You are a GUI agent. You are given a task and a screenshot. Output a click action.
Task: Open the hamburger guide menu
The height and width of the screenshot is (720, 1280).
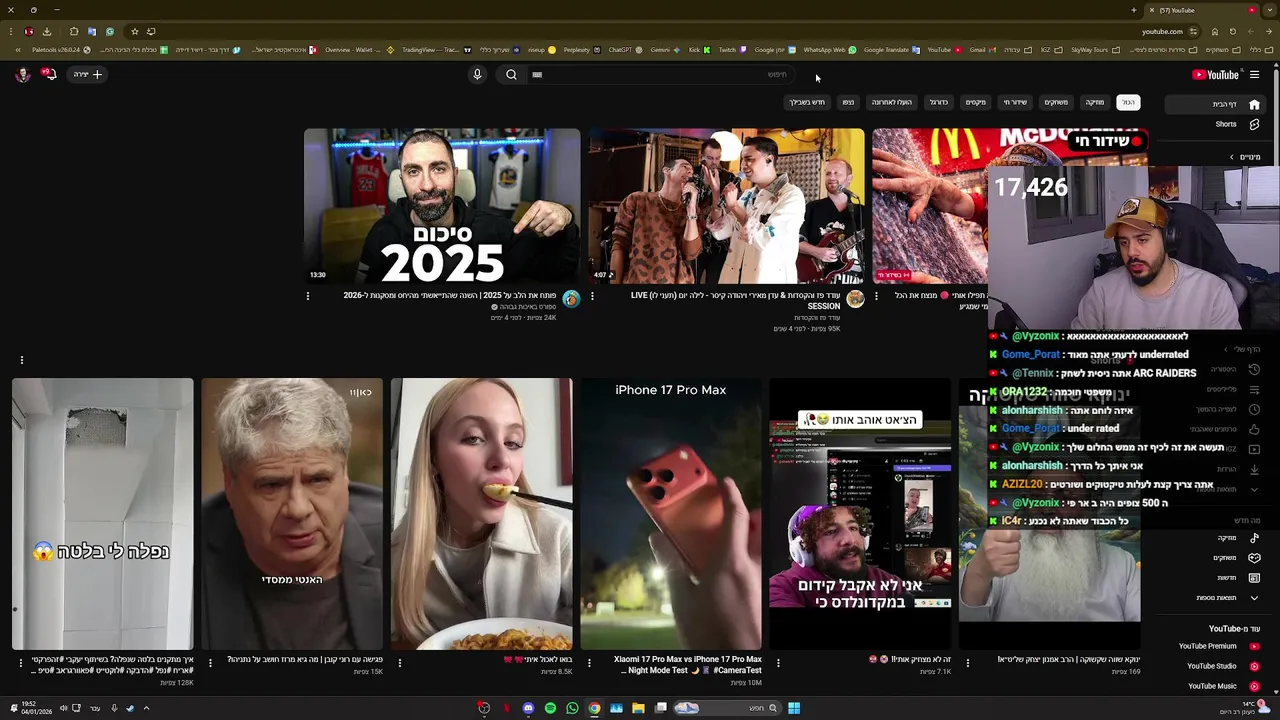[x=1254, y=75]
